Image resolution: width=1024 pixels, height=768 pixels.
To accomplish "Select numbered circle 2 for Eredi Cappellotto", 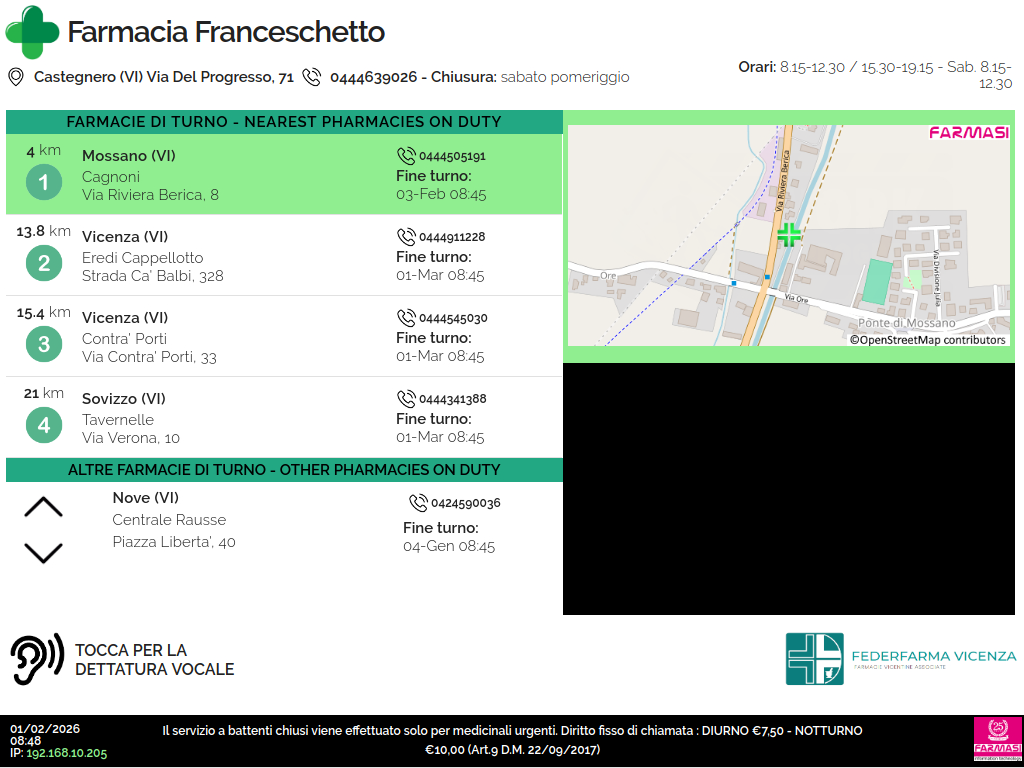I will (x=43, y=264).
